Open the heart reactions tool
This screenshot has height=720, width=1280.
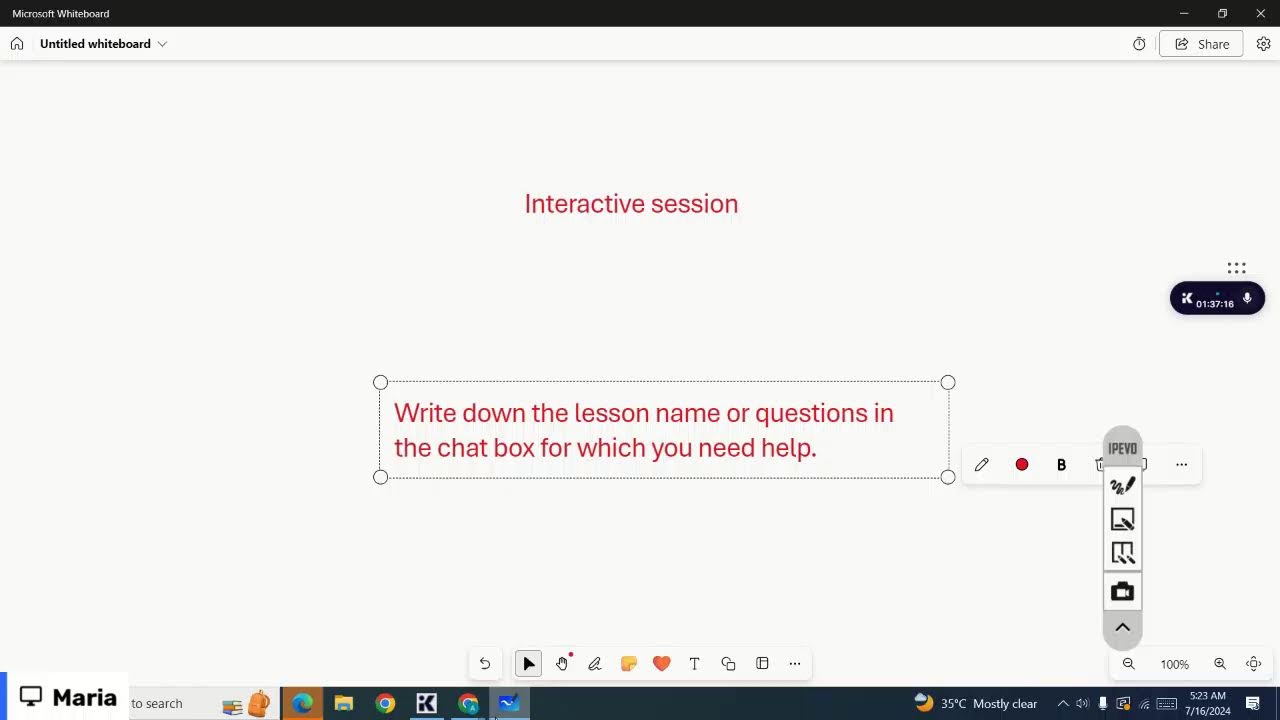(x=661, y=663)
